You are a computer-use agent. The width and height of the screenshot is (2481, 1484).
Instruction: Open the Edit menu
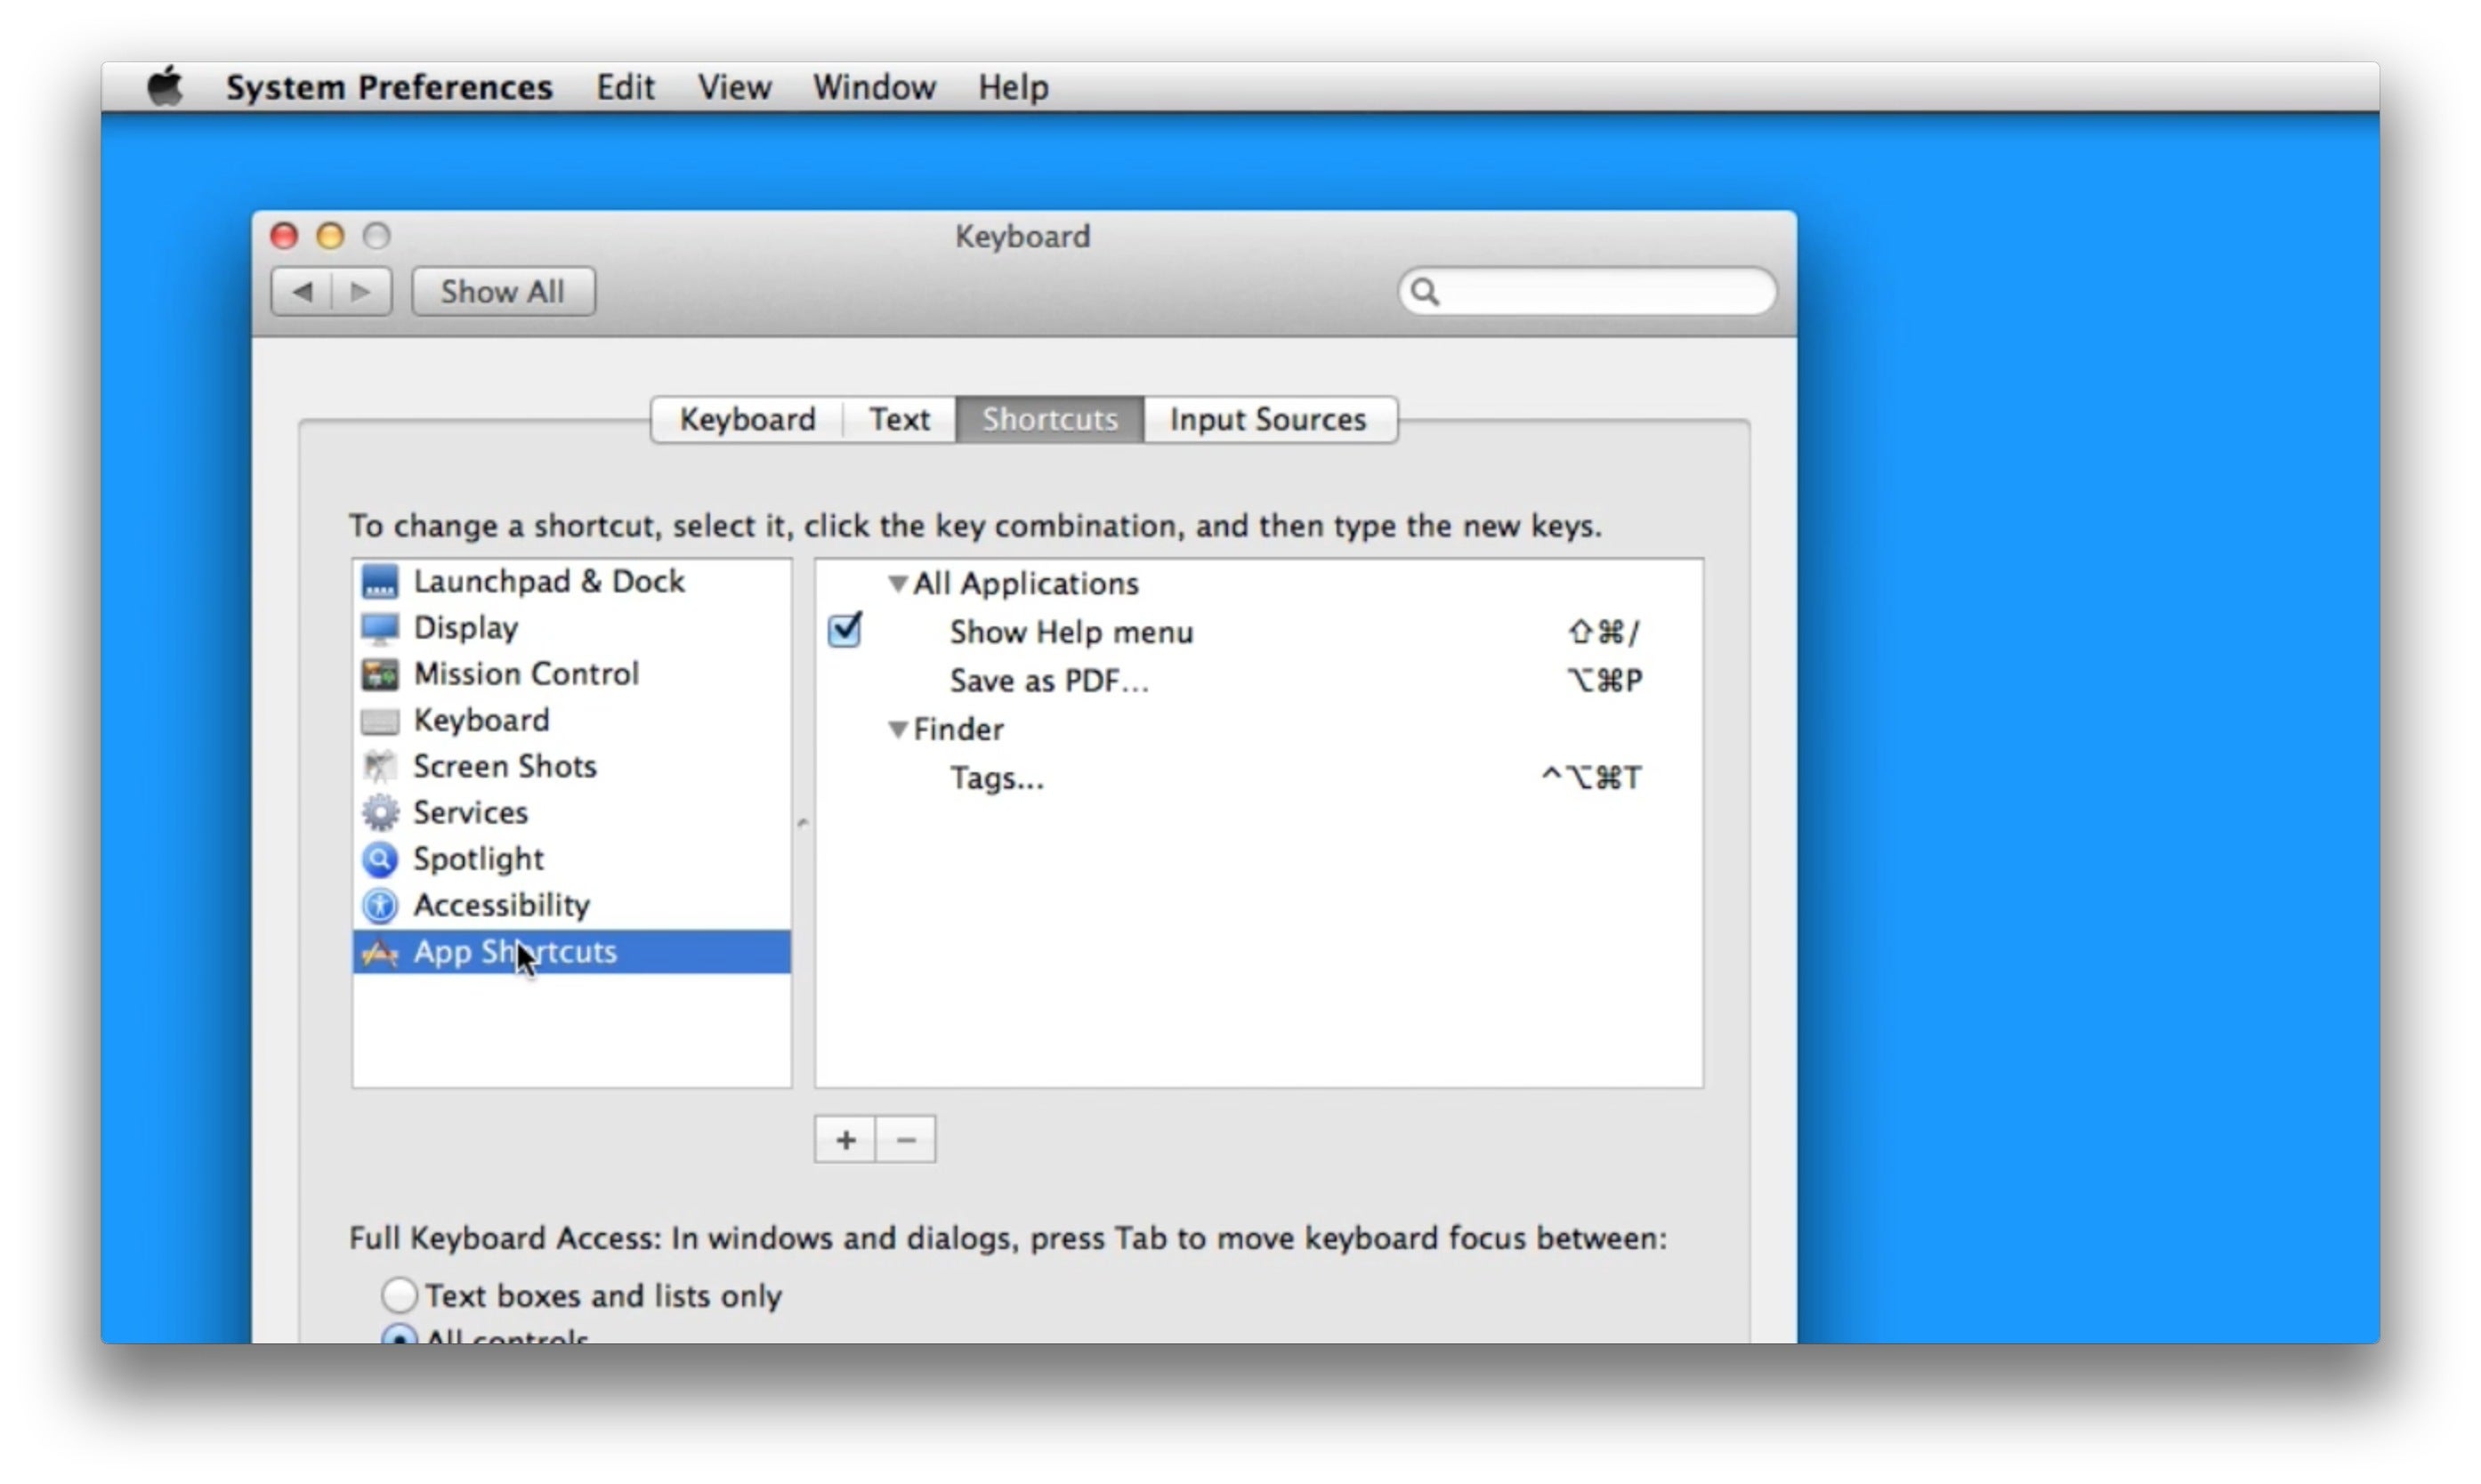click(x=625, y=87)
